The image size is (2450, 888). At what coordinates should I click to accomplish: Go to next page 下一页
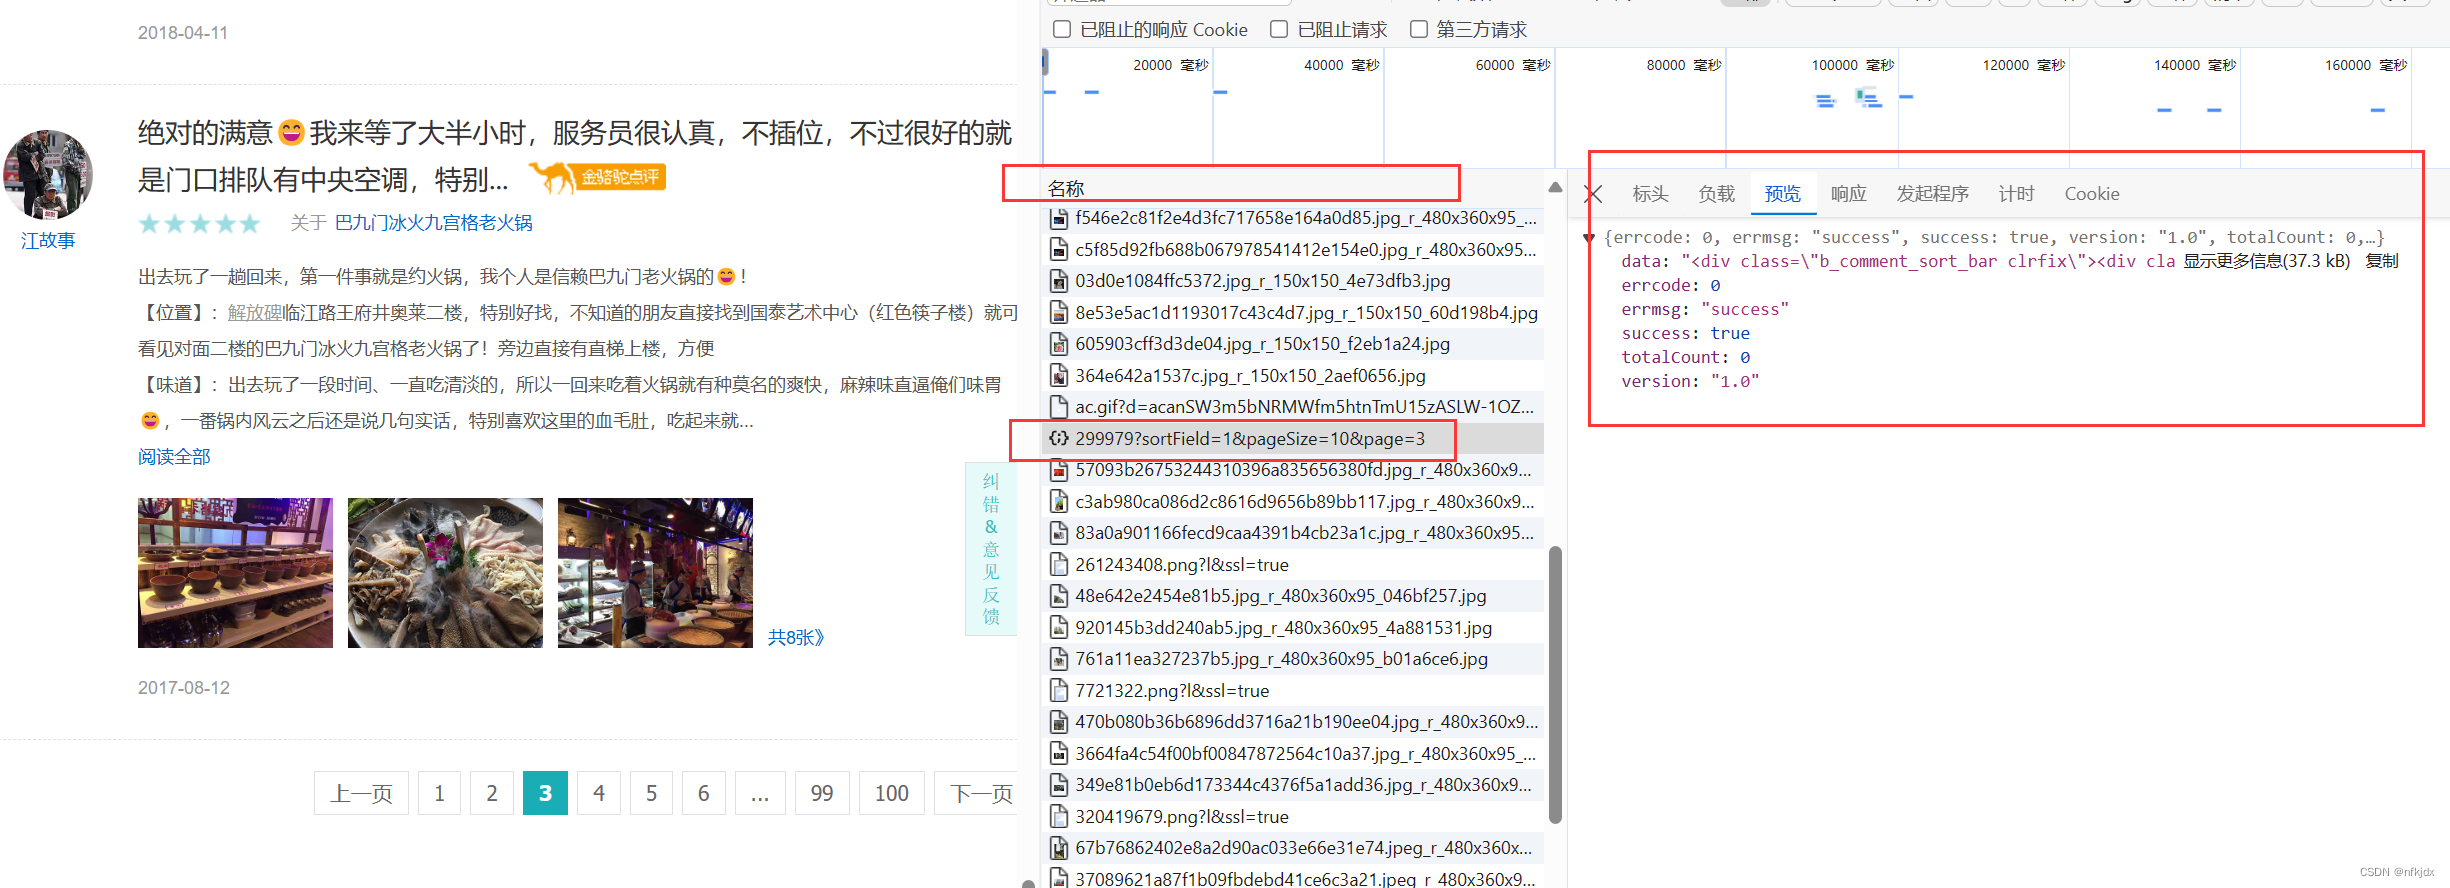(977, 793)
